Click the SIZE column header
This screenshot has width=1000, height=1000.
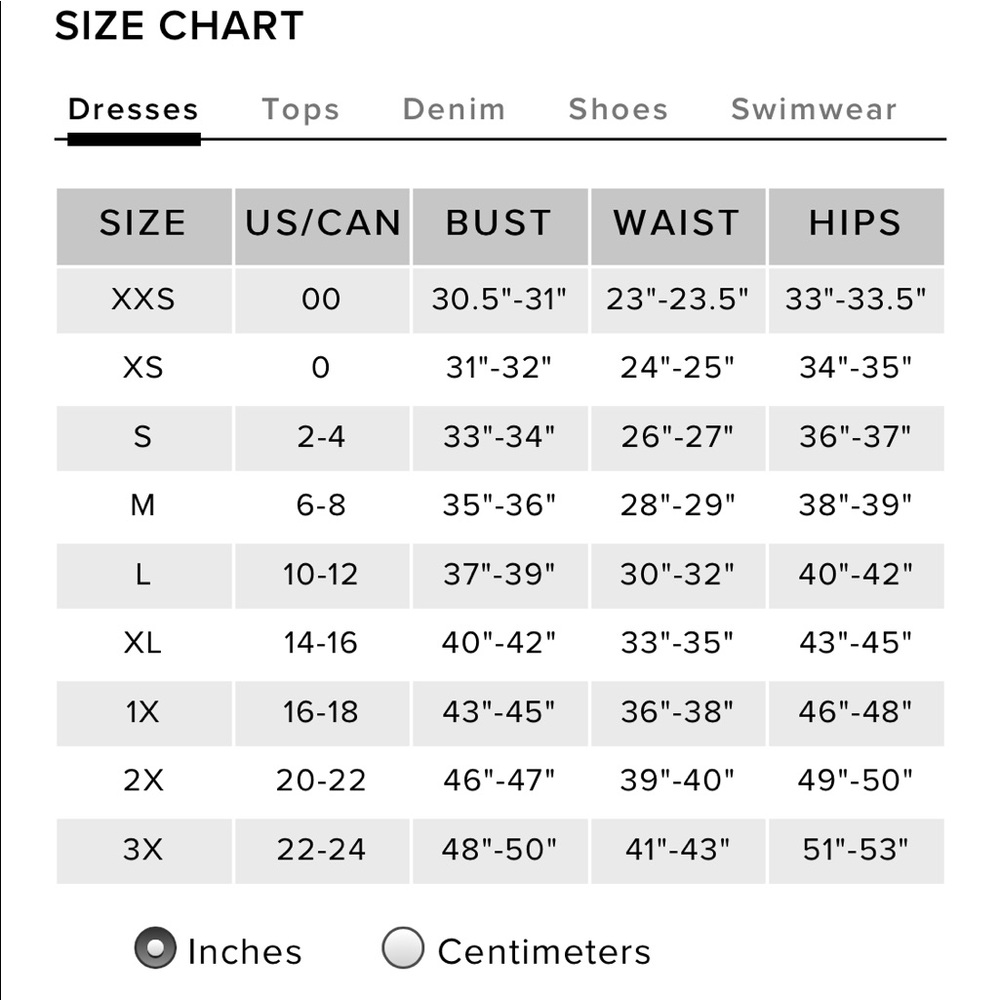144,226
